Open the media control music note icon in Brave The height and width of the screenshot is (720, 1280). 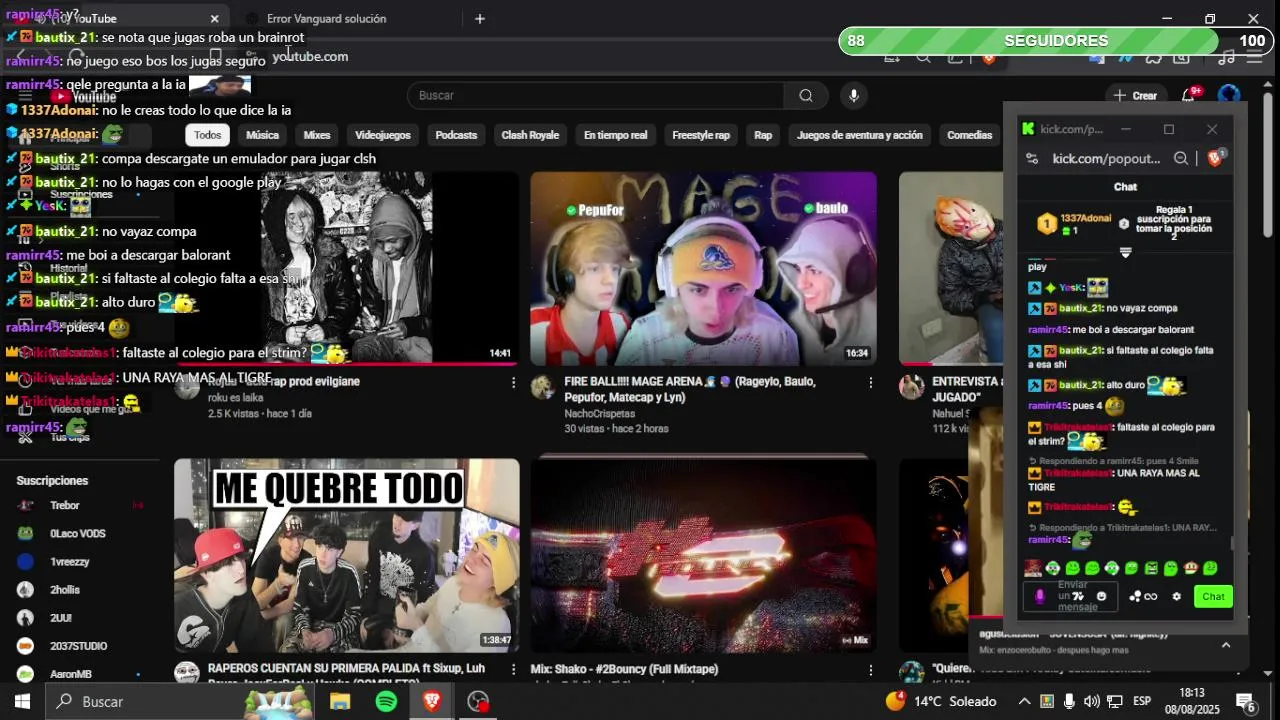[x=1227, y=57]
